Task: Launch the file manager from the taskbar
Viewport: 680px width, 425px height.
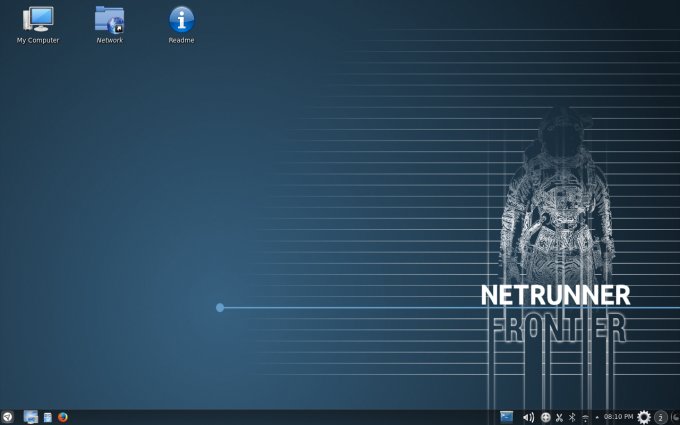Action: tap(48, 418)
